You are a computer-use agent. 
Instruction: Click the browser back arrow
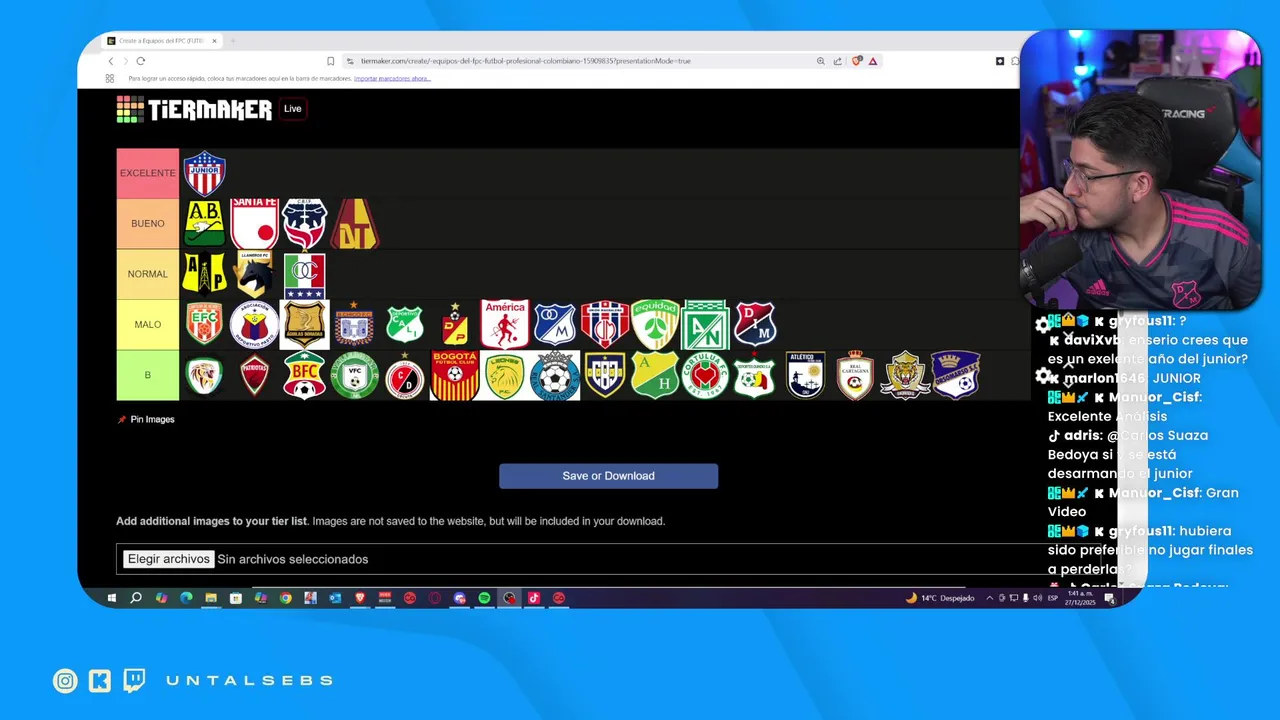point(111,61)
